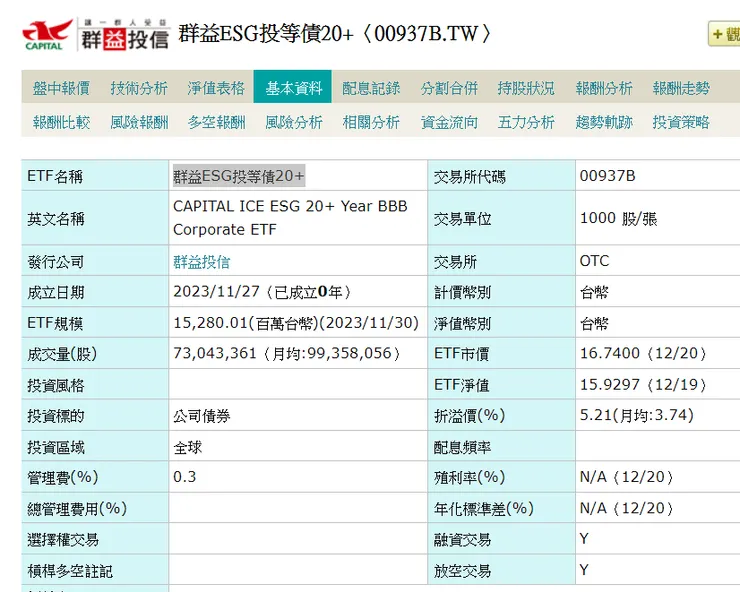Open the 五力分析 tab
The image size is (740, 592).
pos(526,122)
